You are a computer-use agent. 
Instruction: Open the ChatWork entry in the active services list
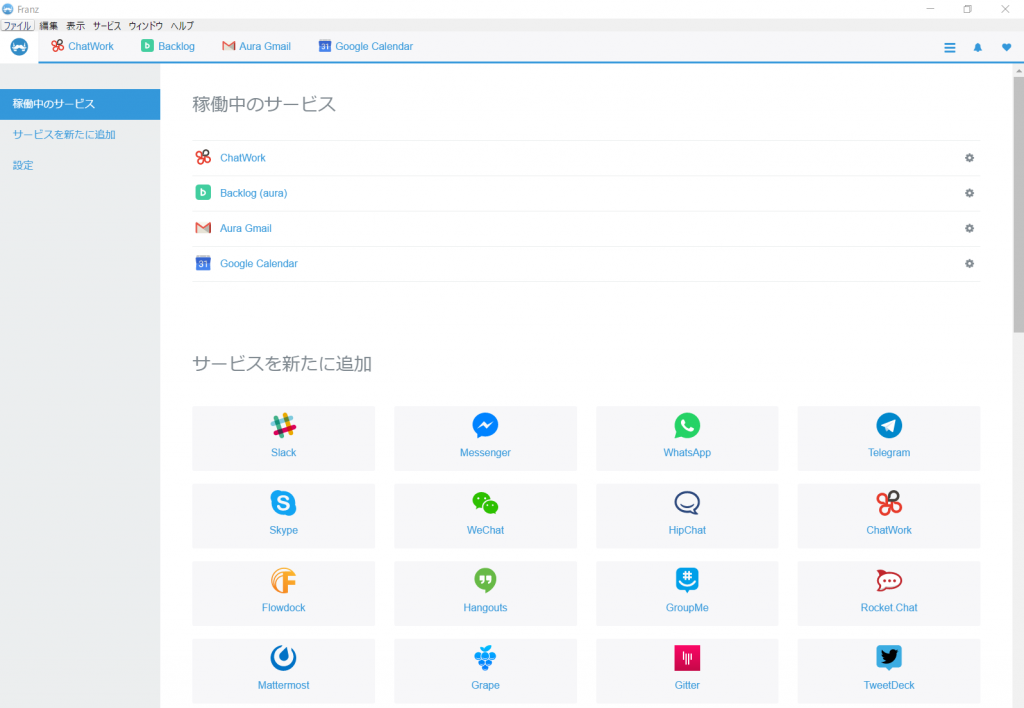[x=243, y=158]
